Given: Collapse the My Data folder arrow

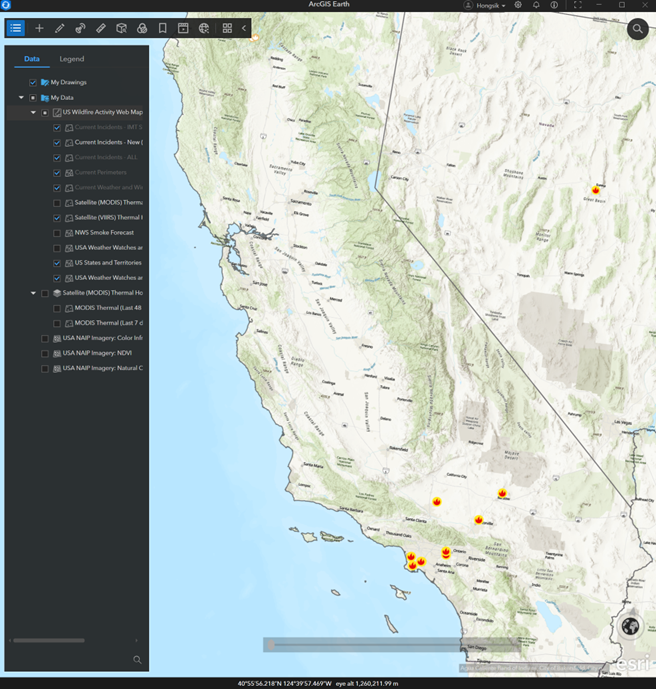Looking at the screenshot, I should click(21, 98).
